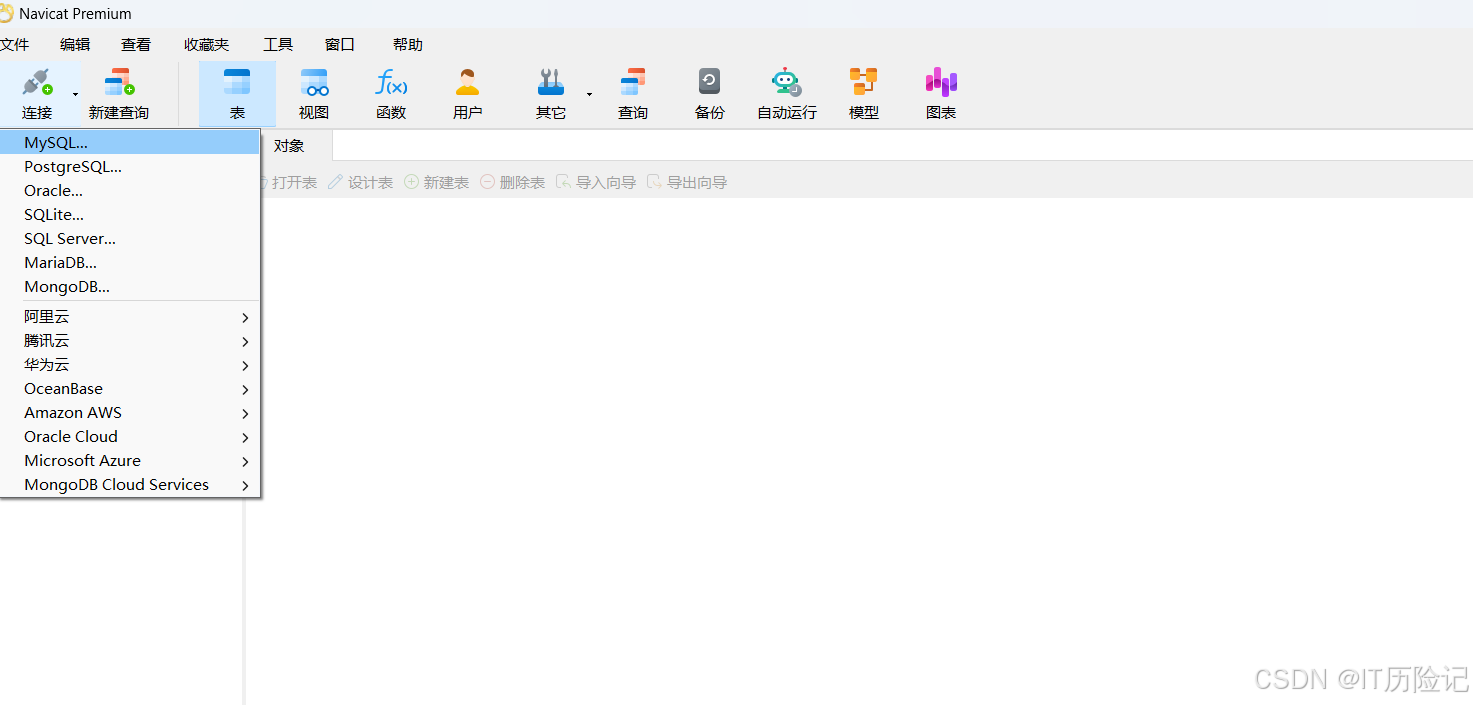Choose SQL Server... from the connection list

coord(130,239)
